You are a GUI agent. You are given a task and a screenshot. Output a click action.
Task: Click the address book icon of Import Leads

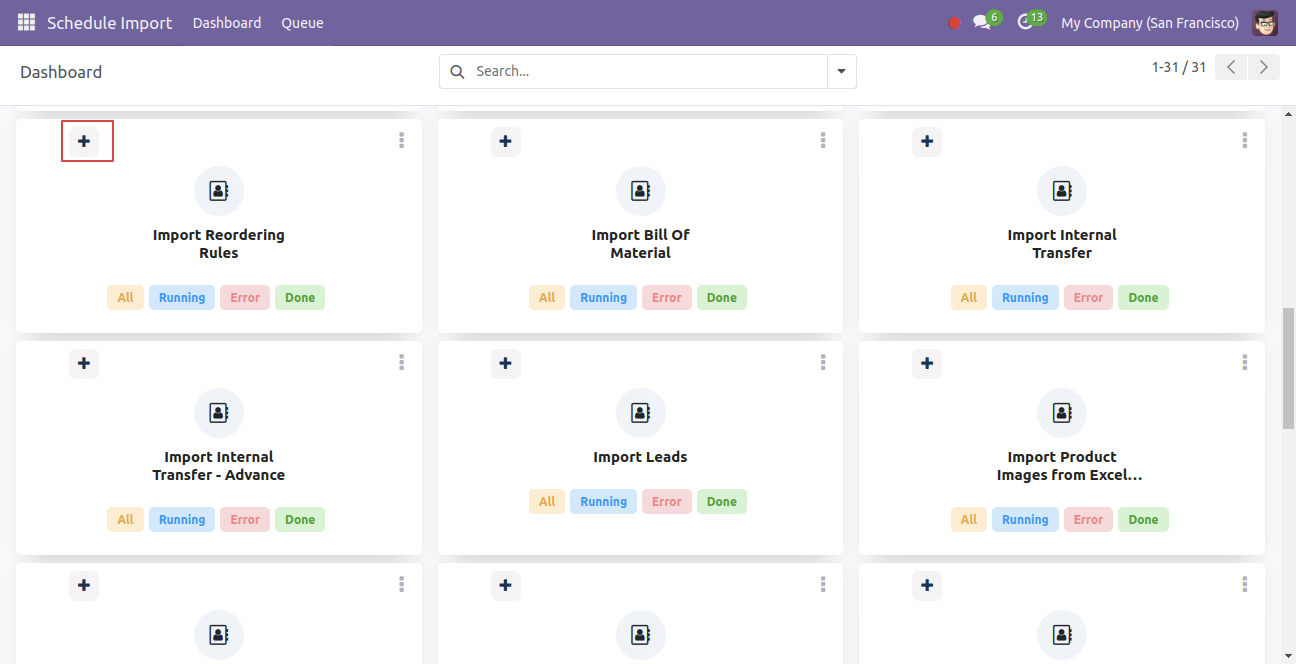tap(641, 413)
